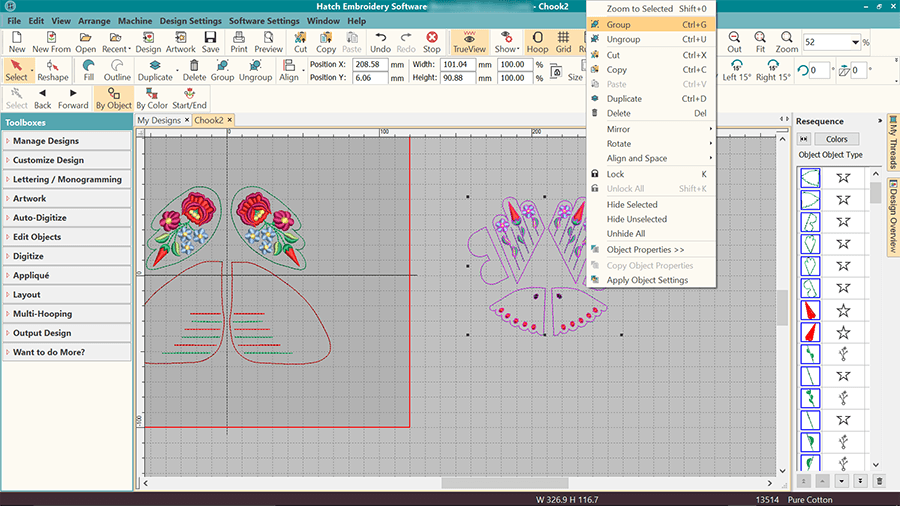This screenshot has width=900, height=506.
Task: Click the Start/End resequence icon
Action: pyautogui.click(x=189, y=98)
